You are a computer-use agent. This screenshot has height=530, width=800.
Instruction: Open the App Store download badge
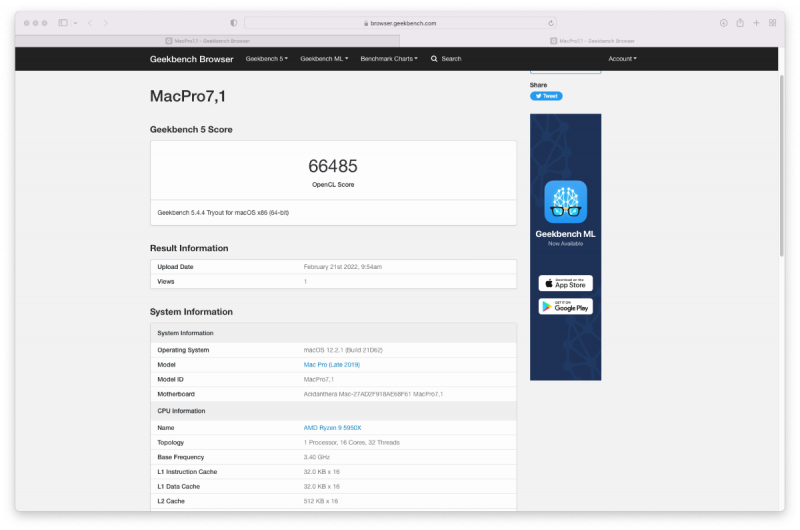(565, 283)
